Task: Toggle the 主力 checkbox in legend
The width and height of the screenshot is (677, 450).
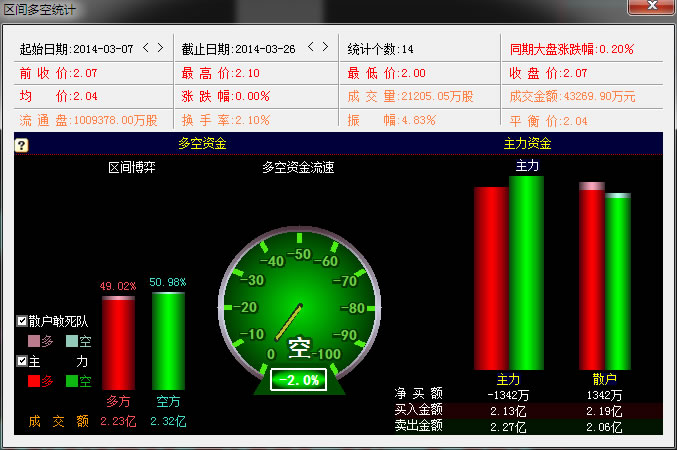Action: point(22,361)
